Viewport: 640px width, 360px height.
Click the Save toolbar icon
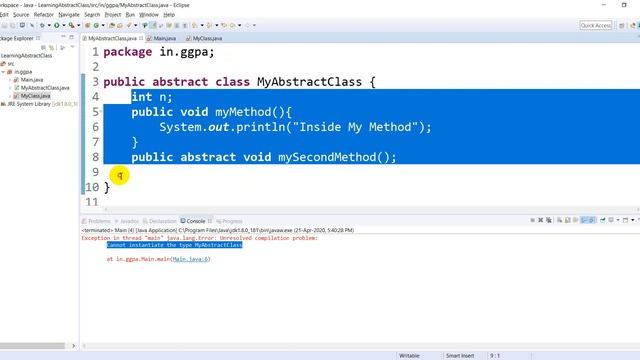point(4,25)
